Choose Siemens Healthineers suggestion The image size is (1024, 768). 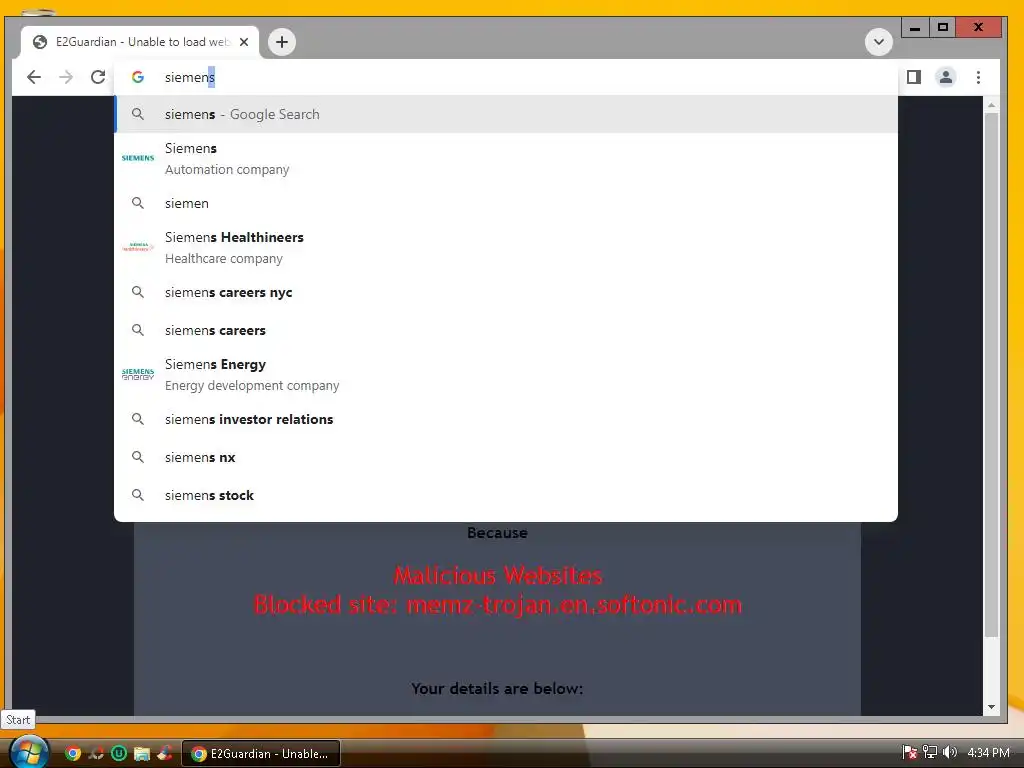[506, 248]
